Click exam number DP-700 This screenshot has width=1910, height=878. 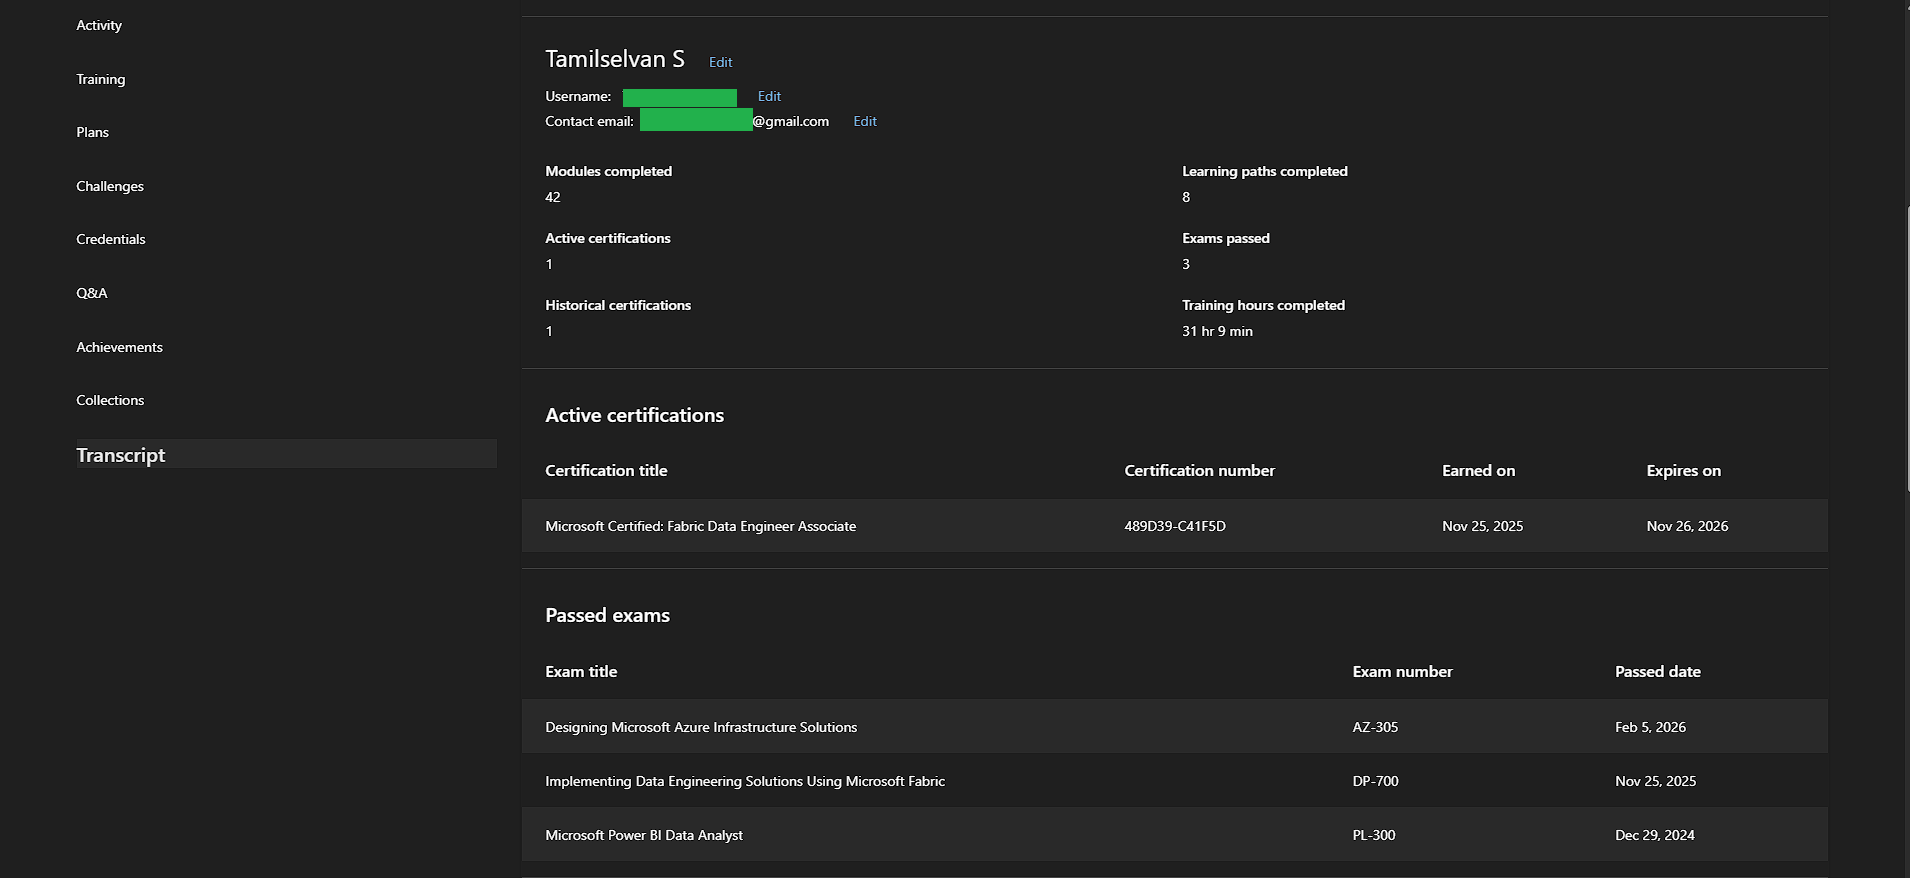point(1376,781)
